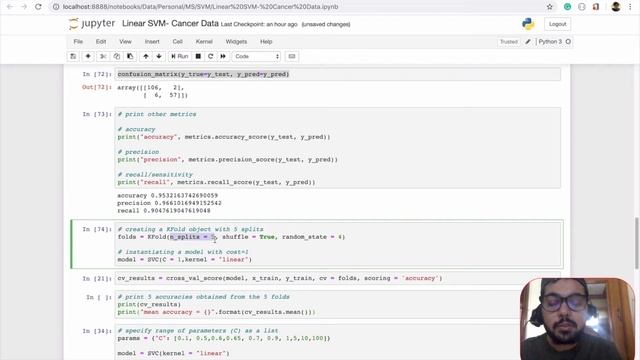Click the page vertical scrollbar thumb
The height and width of the screenshot is (360, 640).
coord(637,243)
